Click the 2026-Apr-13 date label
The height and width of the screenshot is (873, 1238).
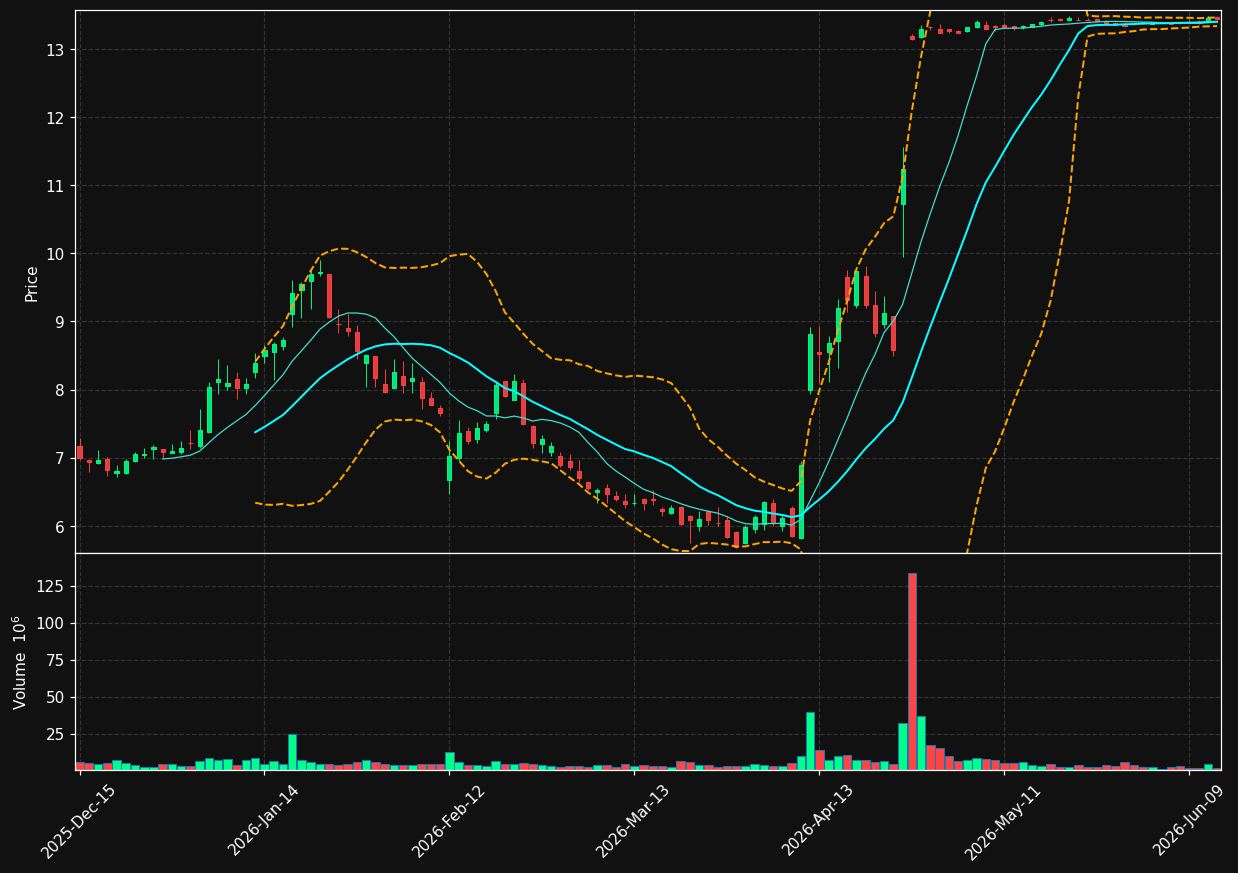(x=819, y=821)
